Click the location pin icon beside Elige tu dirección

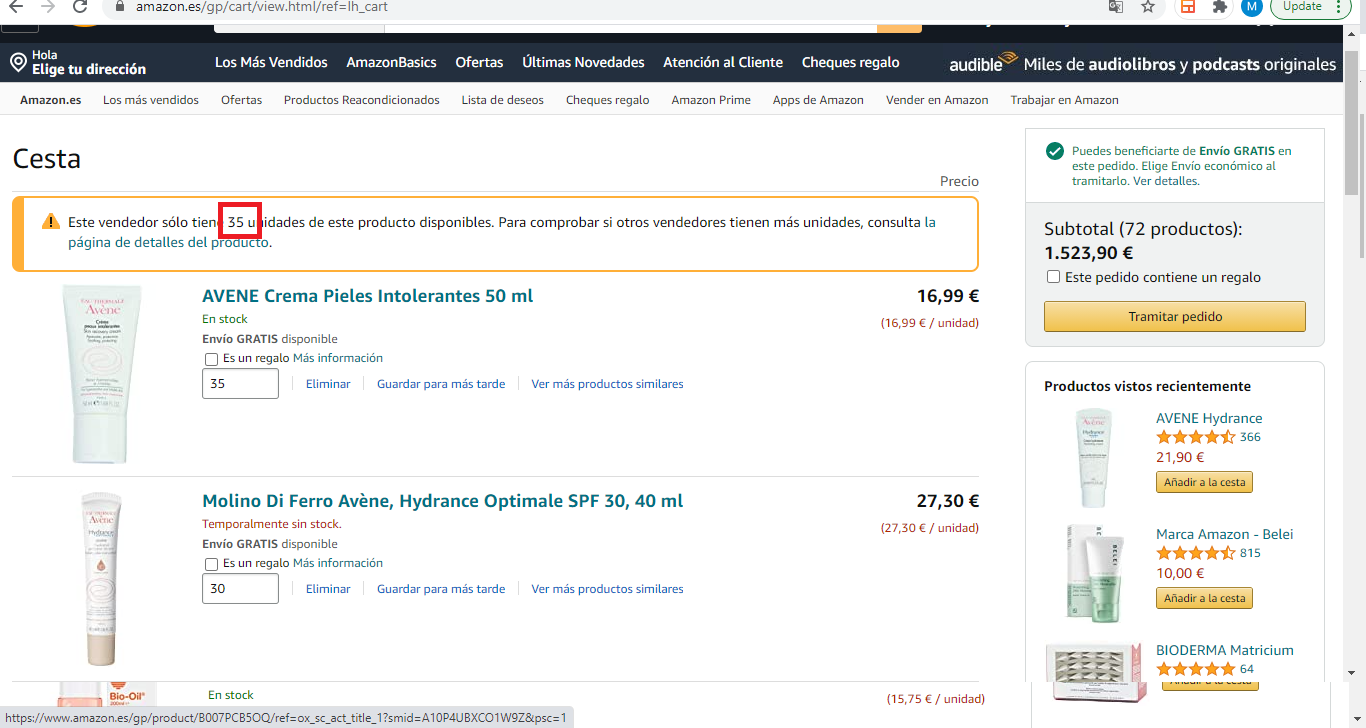point(17,63)
